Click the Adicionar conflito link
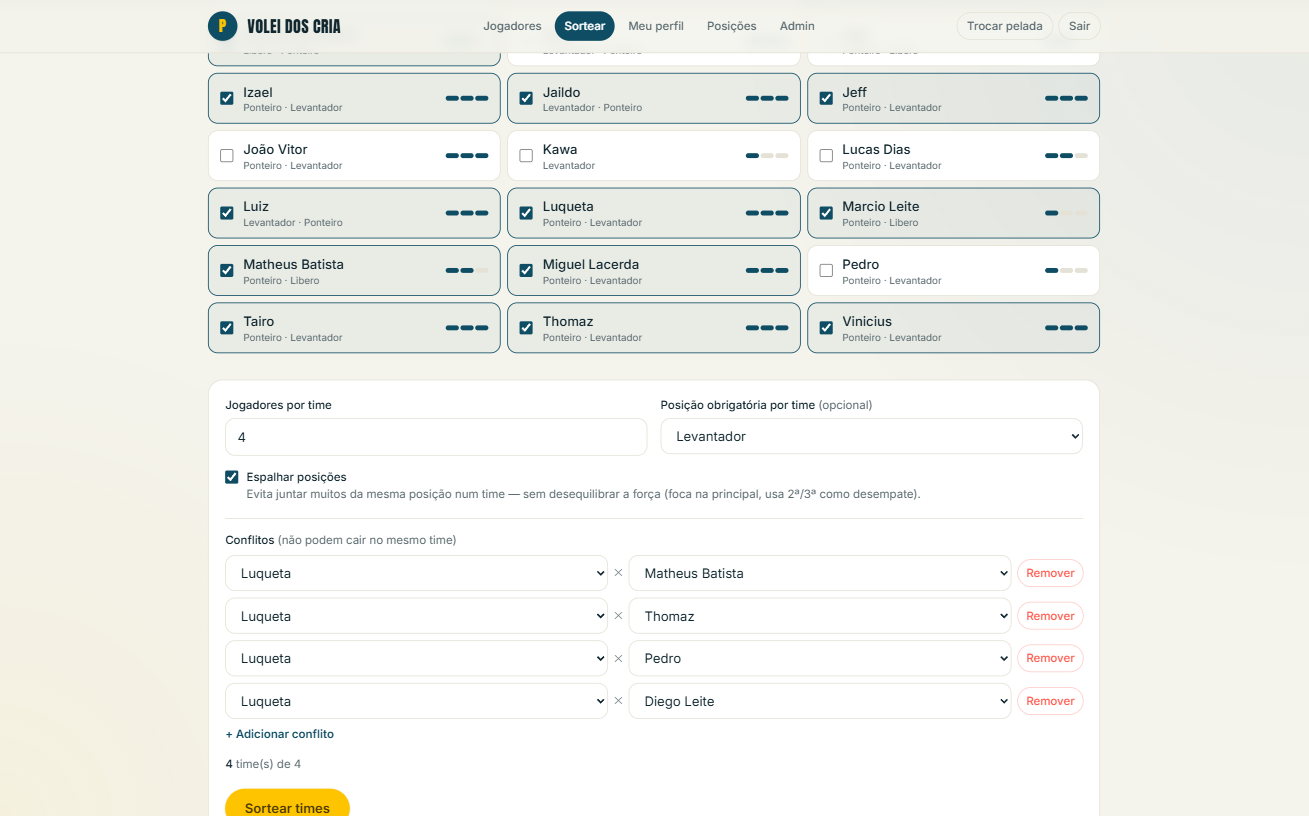 coord(280,734)
